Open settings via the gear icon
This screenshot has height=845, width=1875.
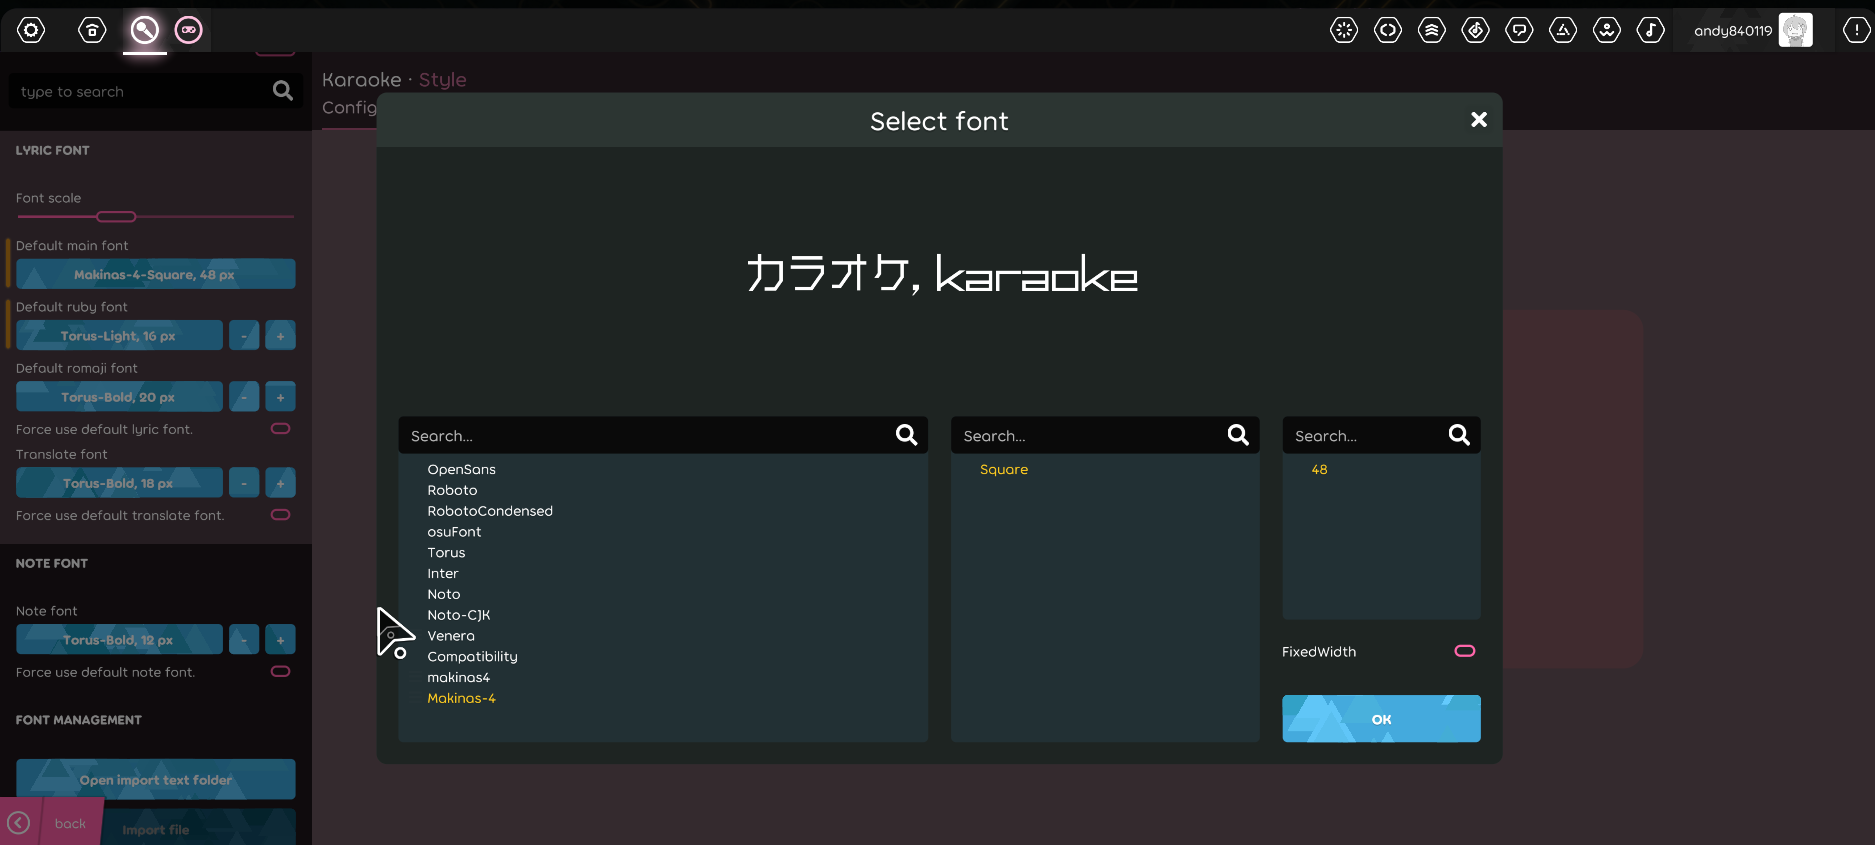[31, 30]
